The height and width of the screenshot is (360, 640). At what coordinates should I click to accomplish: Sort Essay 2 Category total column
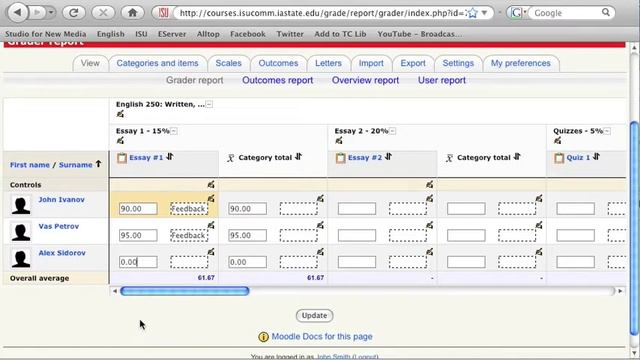click(517, 157)
